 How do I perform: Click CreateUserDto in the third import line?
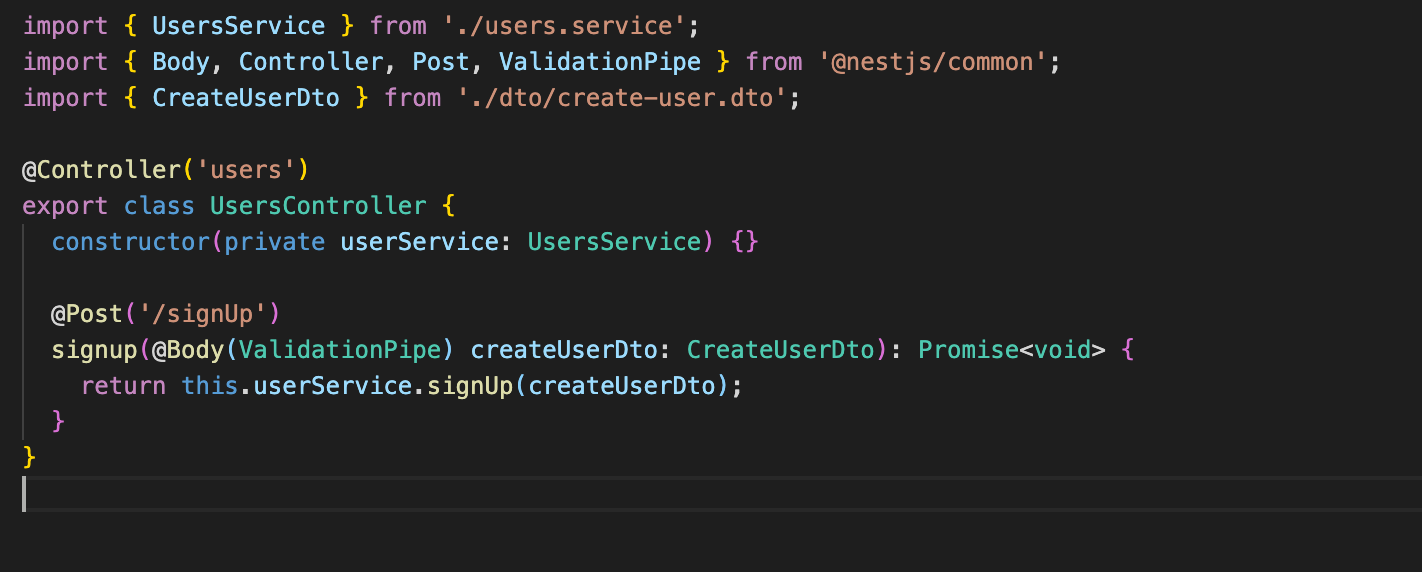point(246,97)
